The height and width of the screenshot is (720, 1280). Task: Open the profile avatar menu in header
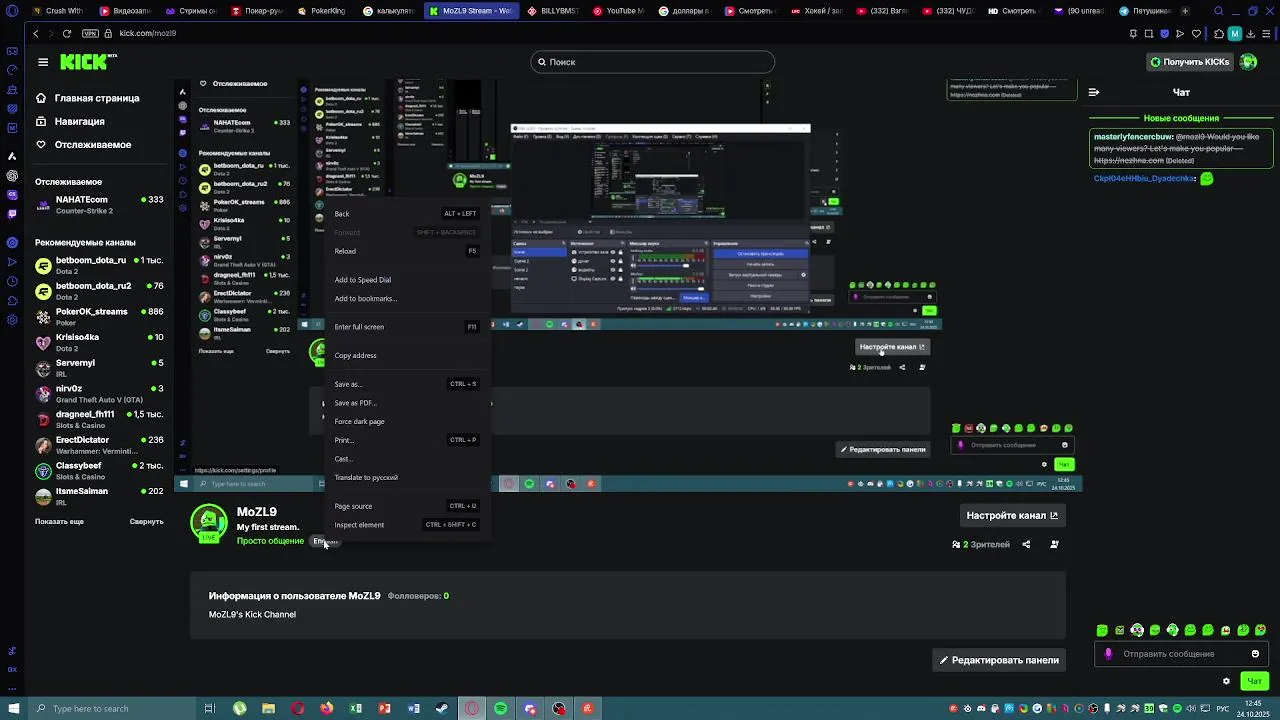pos(1248,62)
